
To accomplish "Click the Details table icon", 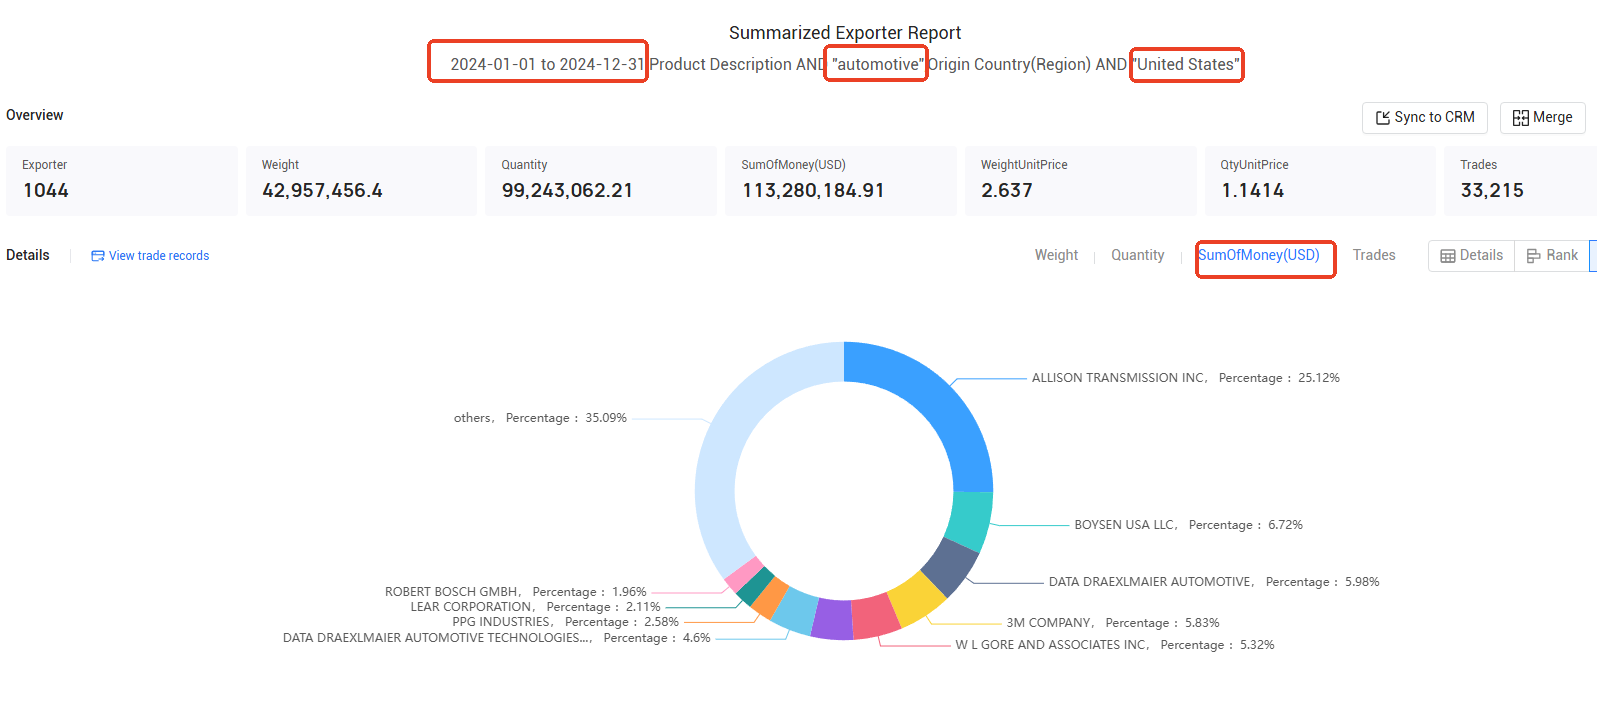I will [x=1447, y=256].
